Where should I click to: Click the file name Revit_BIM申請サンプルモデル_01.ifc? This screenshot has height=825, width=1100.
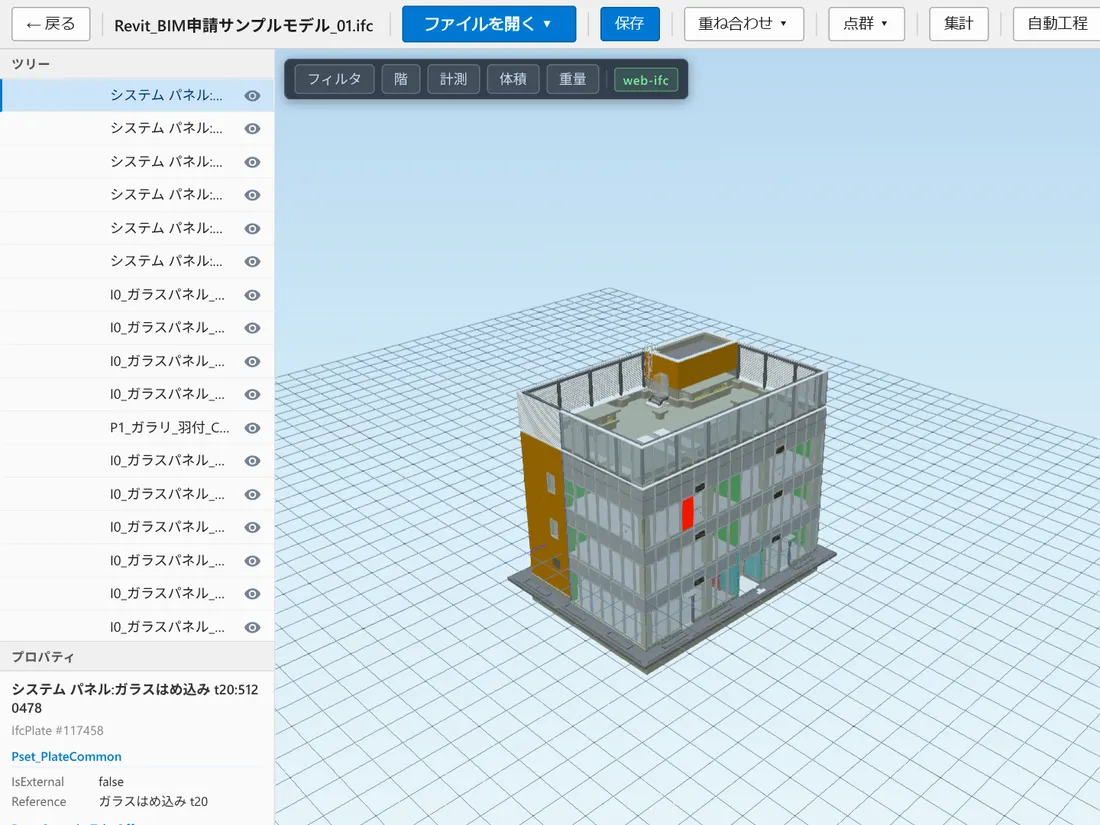pos(244,25)
